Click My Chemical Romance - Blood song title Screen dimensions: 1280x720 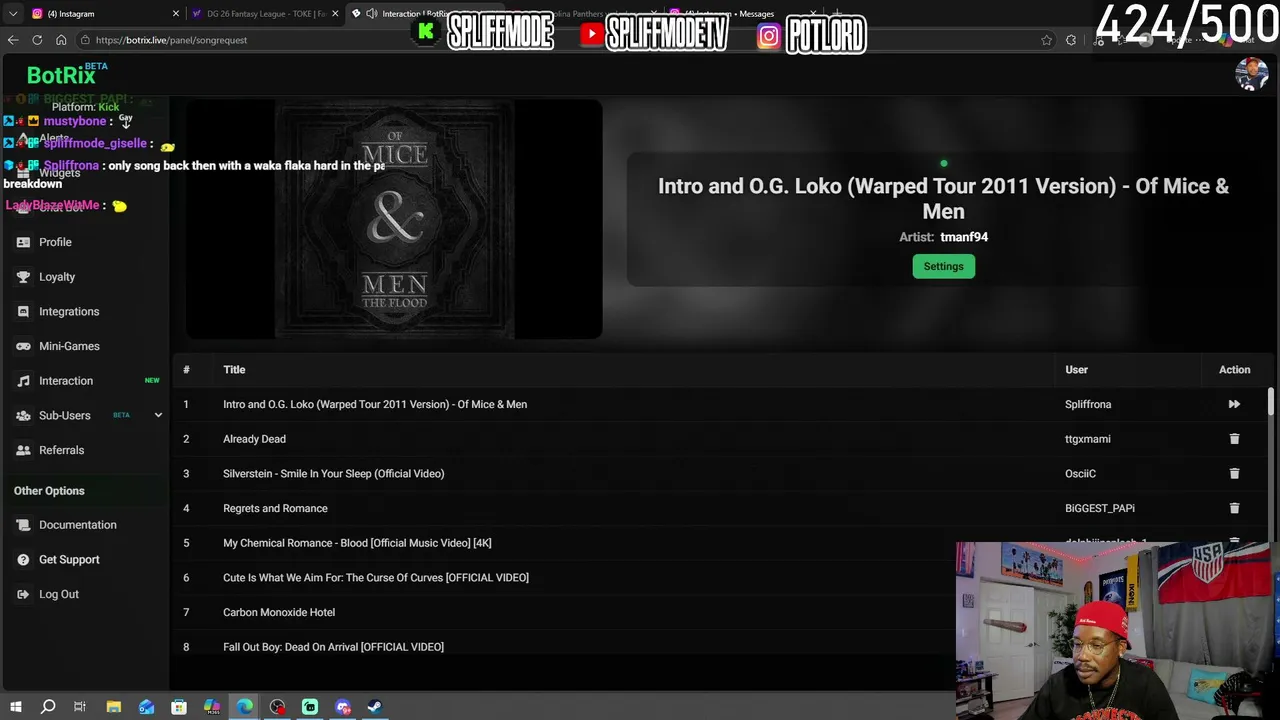(x=357, y=543)
